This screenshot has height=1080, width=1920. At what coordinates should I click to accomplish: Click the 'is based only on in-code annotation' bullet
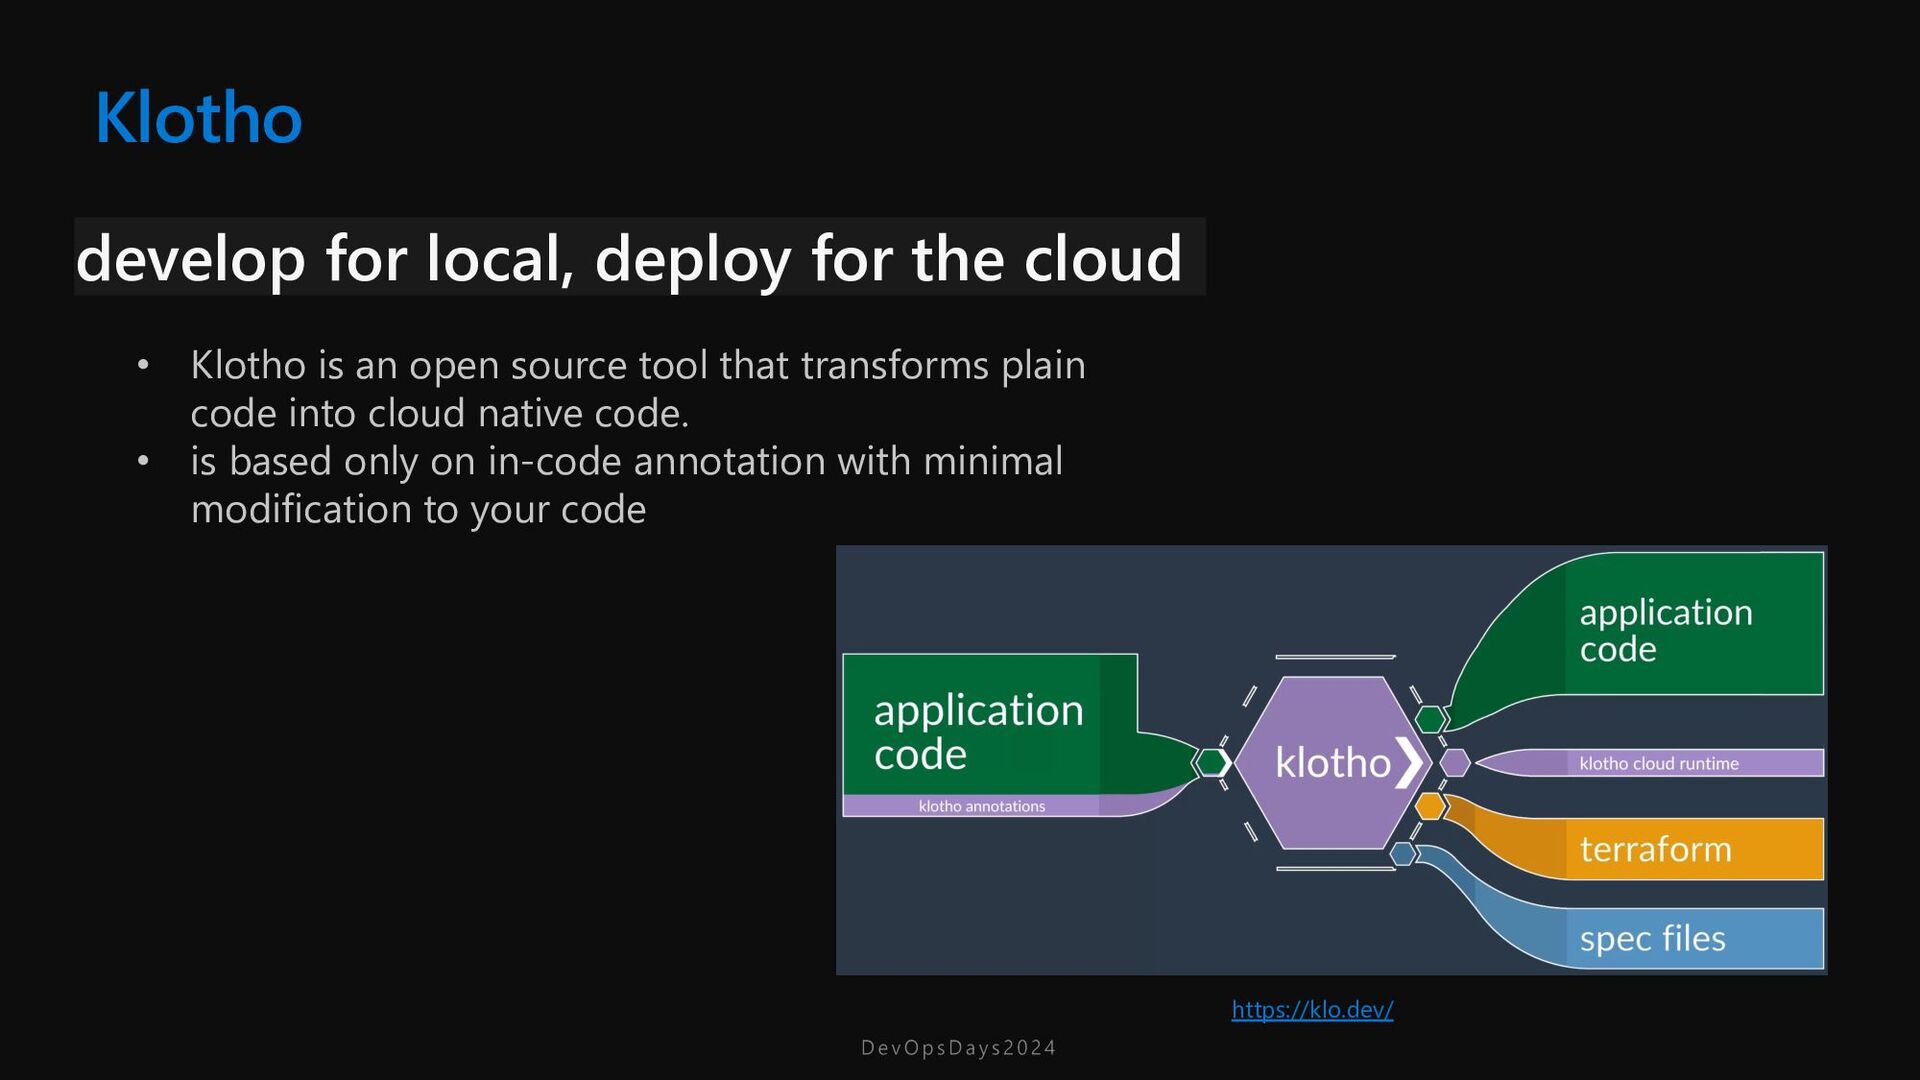pos(627,485)
